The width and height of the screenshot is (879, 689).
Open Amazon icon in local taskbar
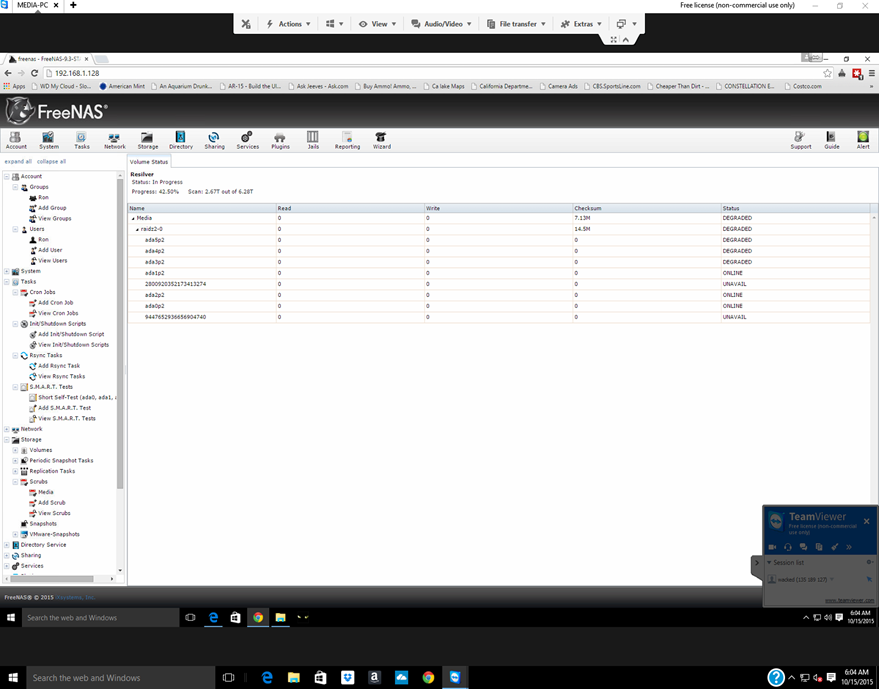tap(374, 677)
